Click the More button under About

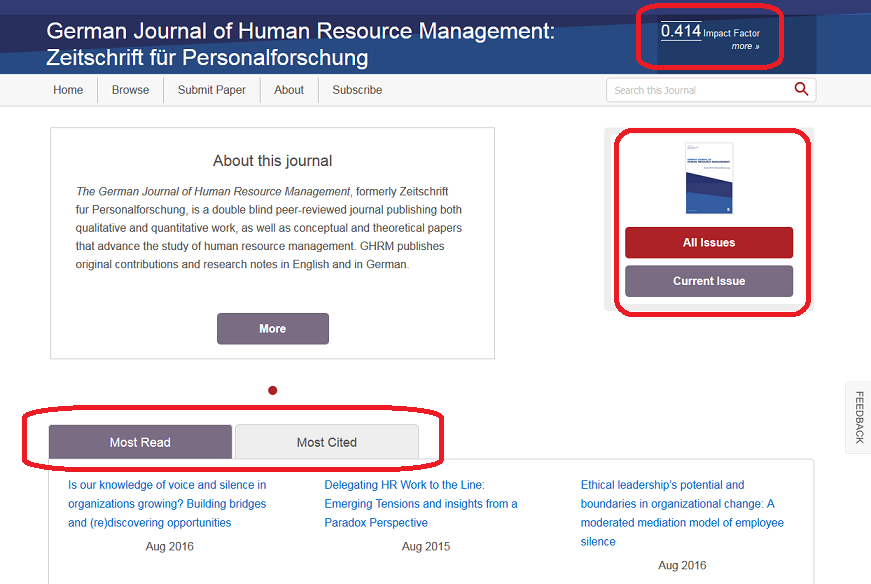pos(272,329)
